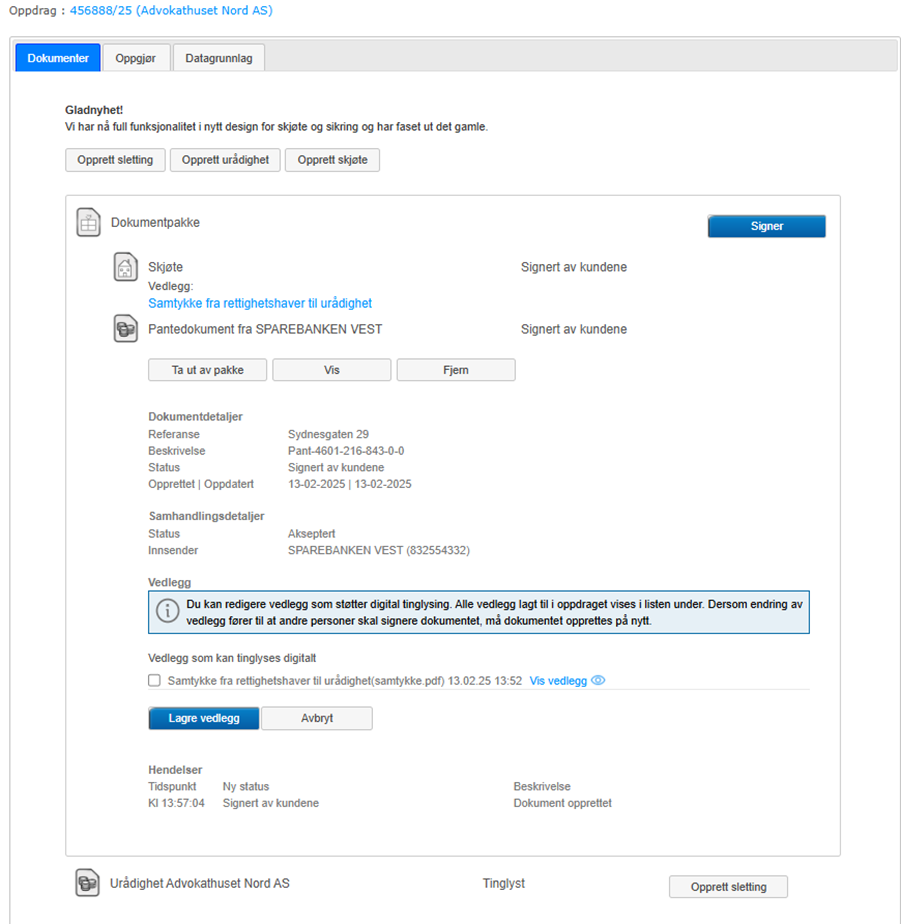Click the Vis button
Screen dimensions: 901x924
332,370
